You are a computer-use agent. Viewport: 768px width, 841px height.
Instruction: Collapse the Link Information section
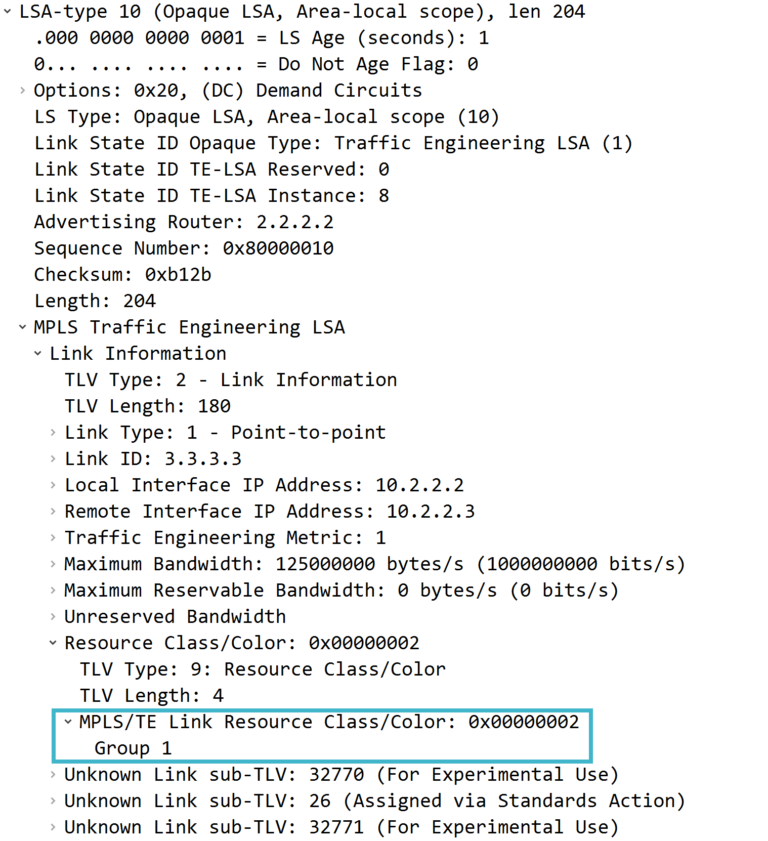point(36,353)
